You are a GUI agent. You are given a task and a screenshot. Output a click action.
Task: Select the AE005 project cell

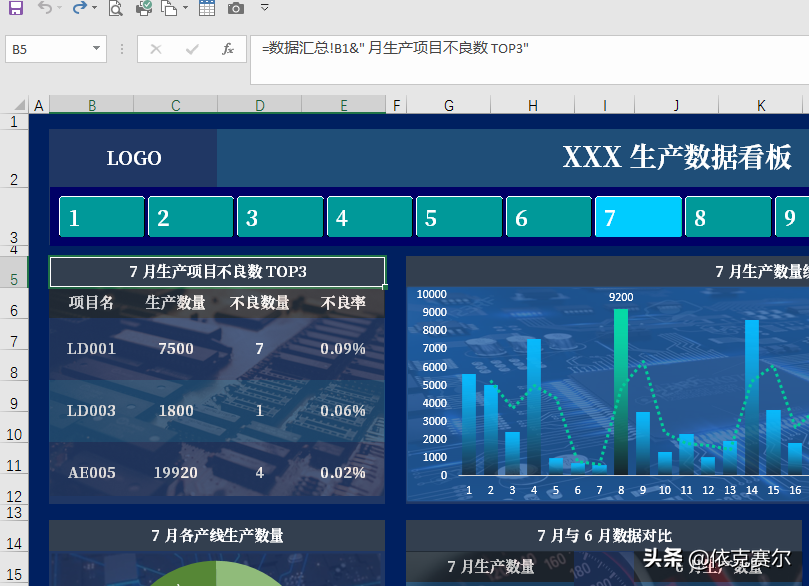tap(91, 473)
